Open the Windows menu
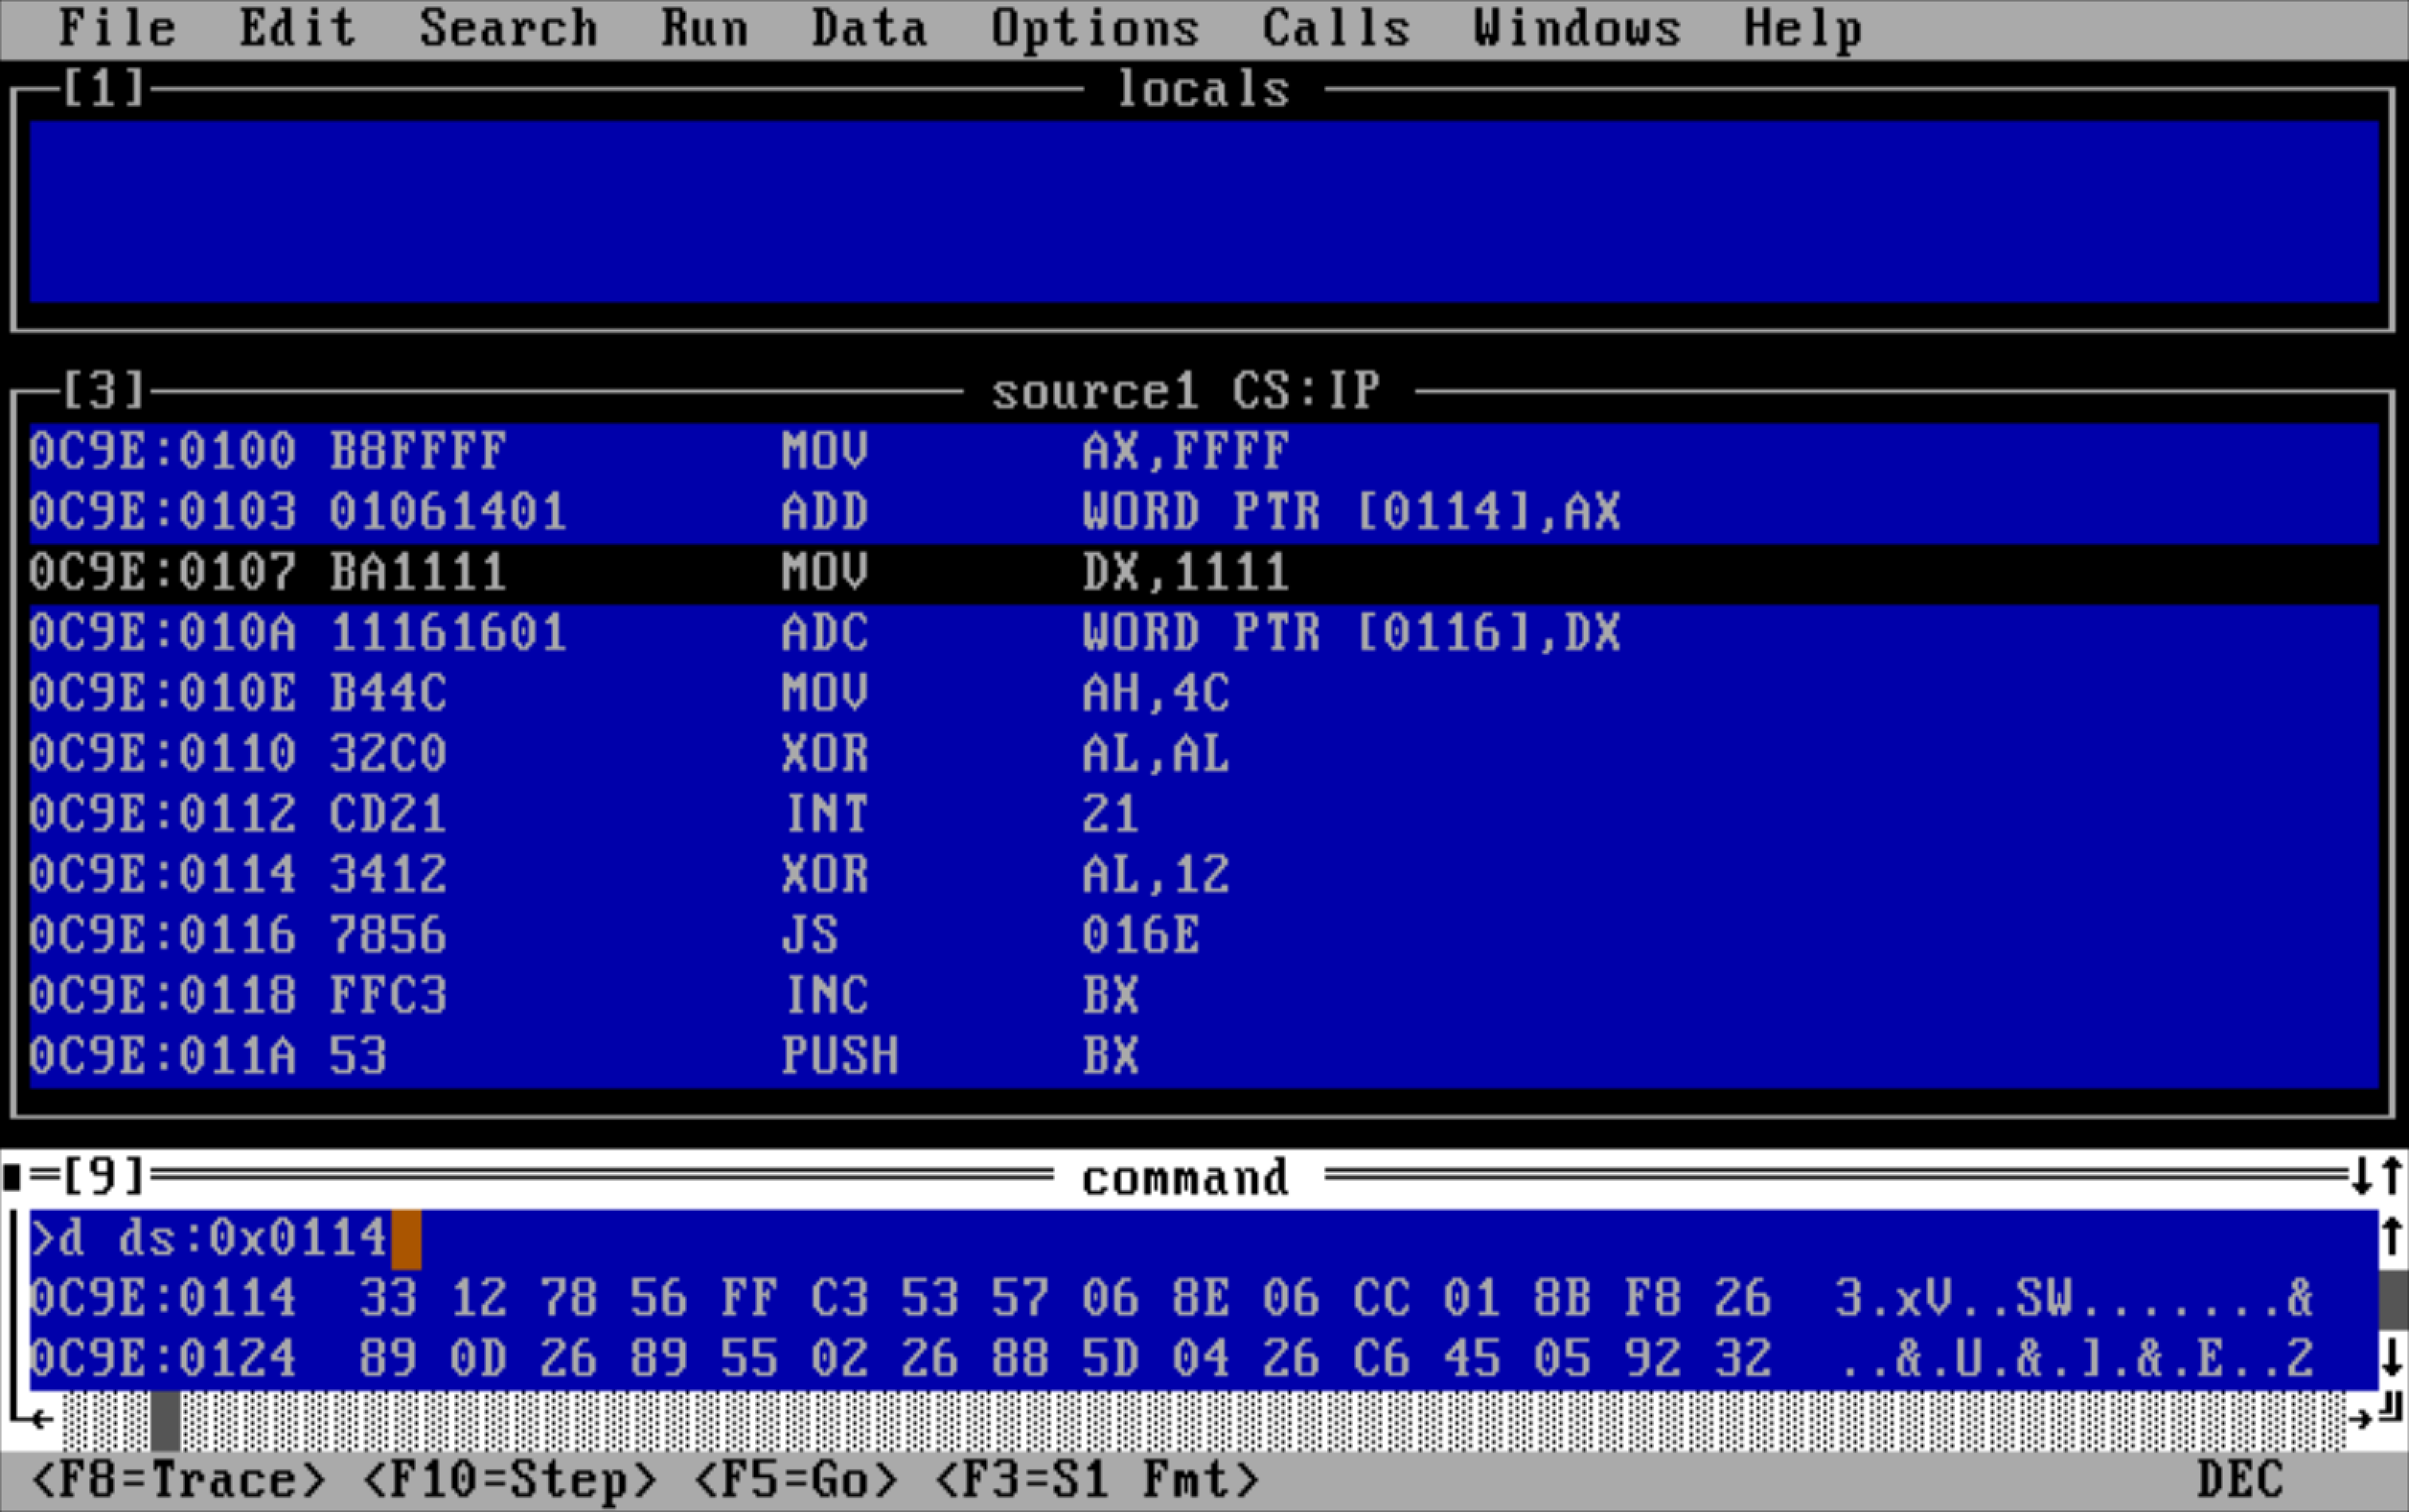Viewport: 2409px width, 1512px height. pyautogui.click(x=1577, y=28)
